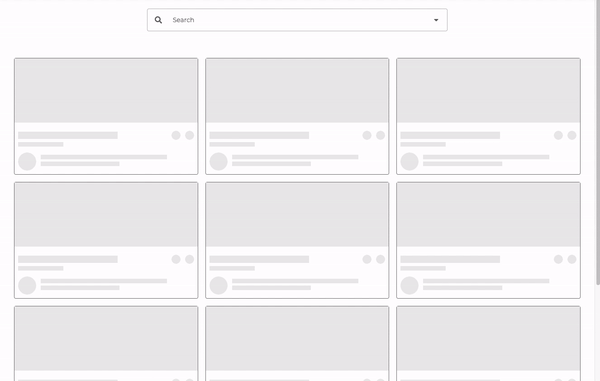
Task: Click the first card's rightmost round action icon
Action: 189,135
